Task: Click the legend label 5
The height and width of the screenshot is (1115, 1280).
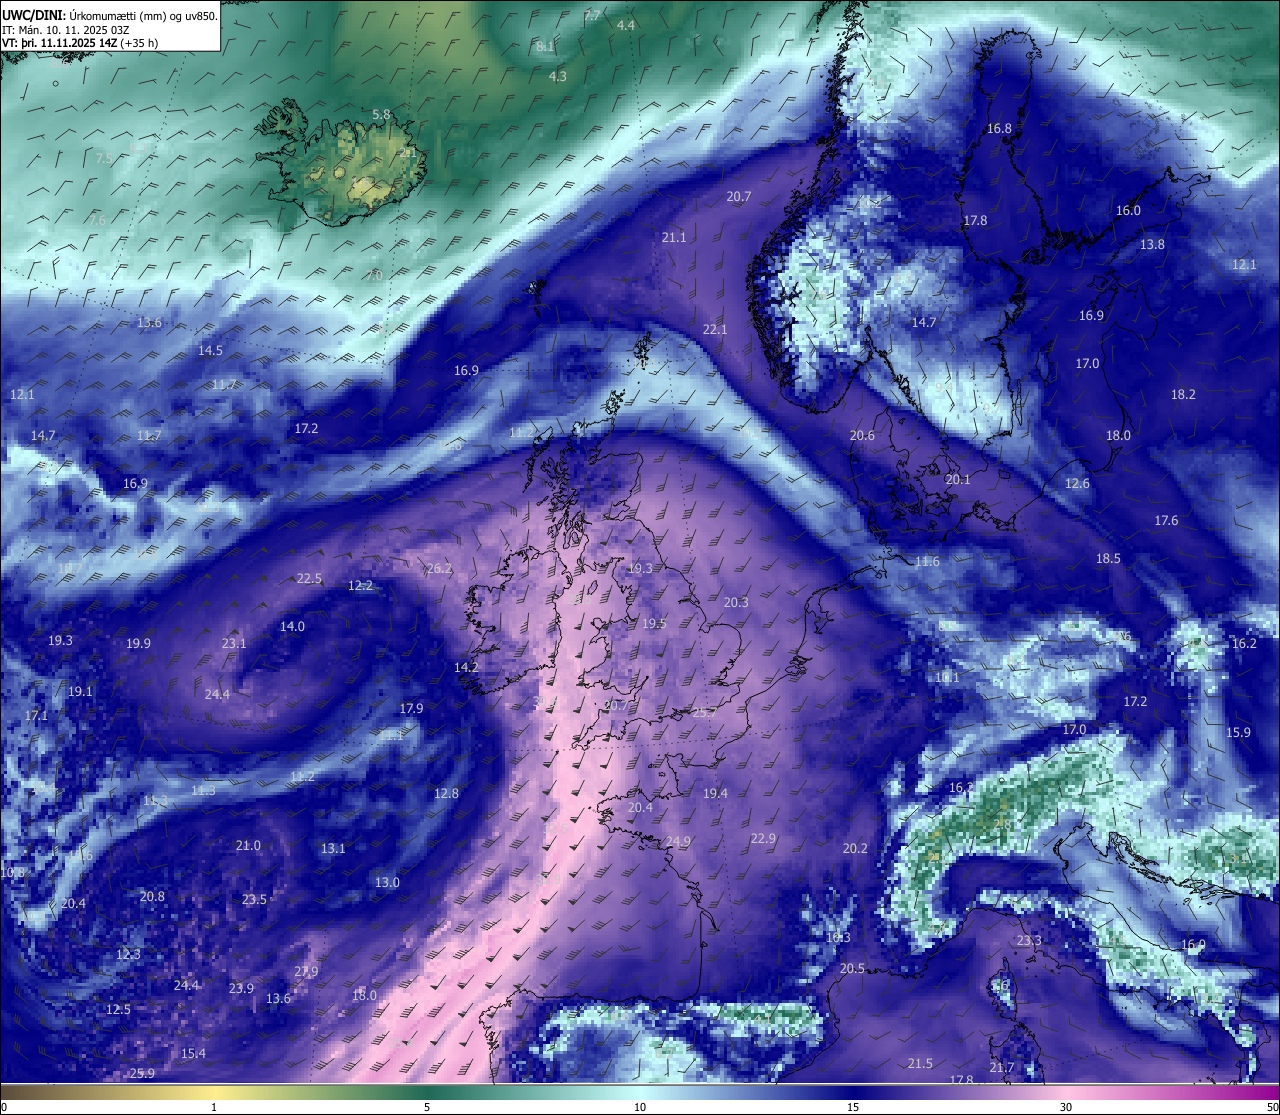Action: [x=427, y=1107]
